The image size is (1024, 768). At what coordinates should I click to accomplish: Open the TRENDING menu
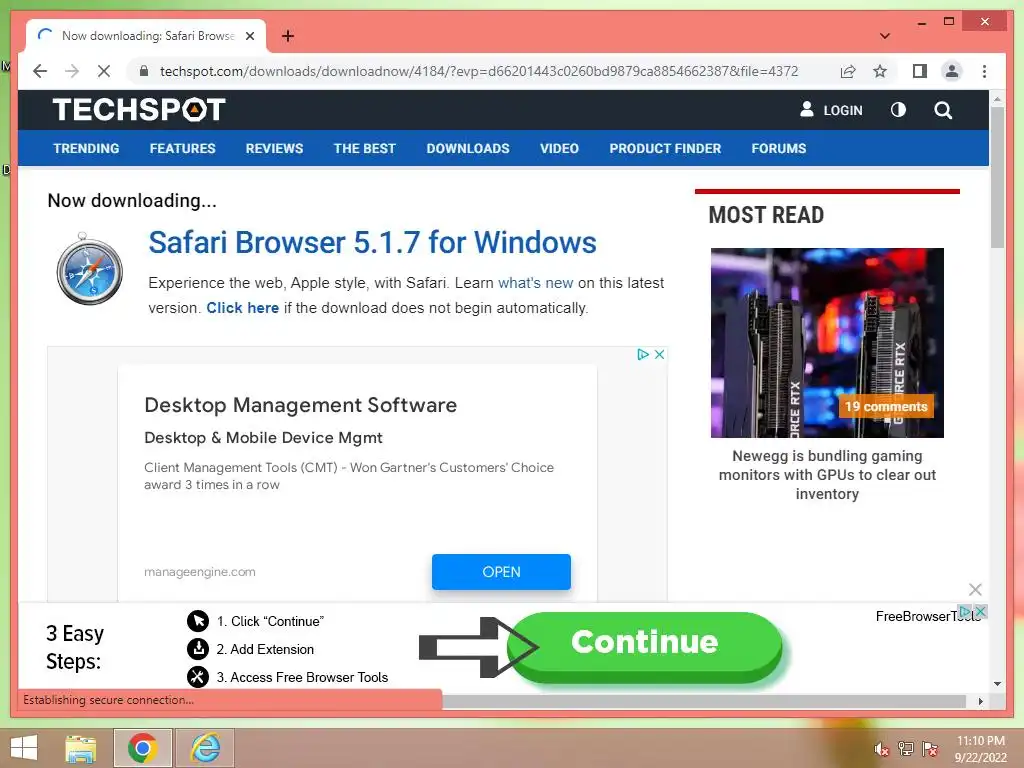pos(86,148)
